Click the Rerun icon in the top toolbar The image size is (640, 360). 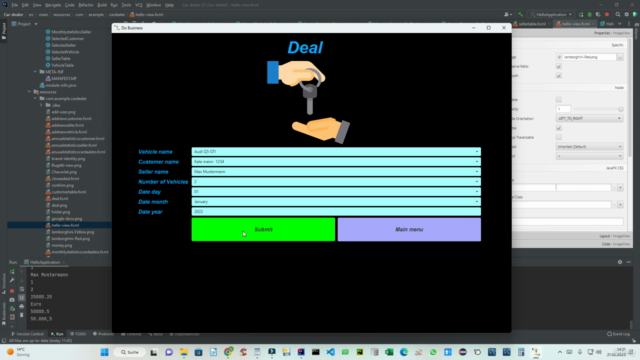coord(581,14)
